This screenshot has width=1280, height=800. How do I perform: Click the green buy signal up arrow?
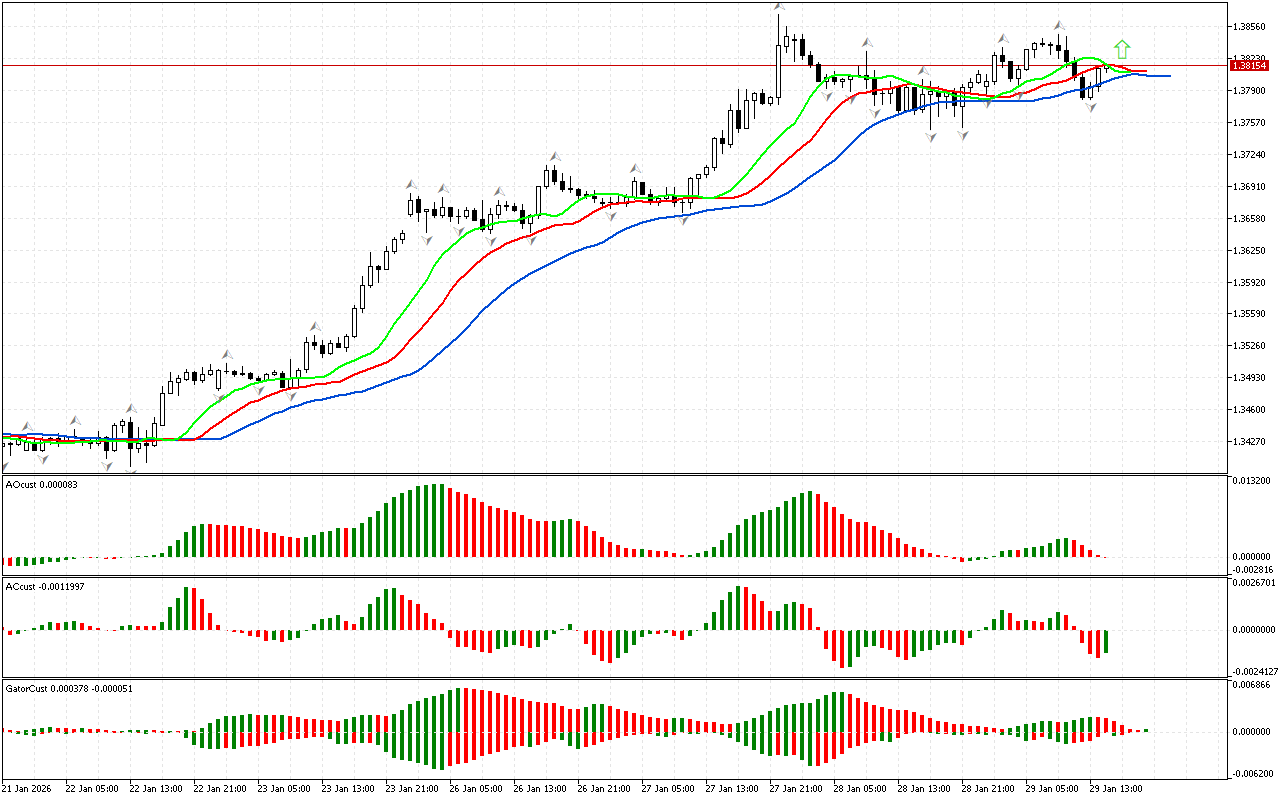pyautogui.click(x=1122, y=49)
